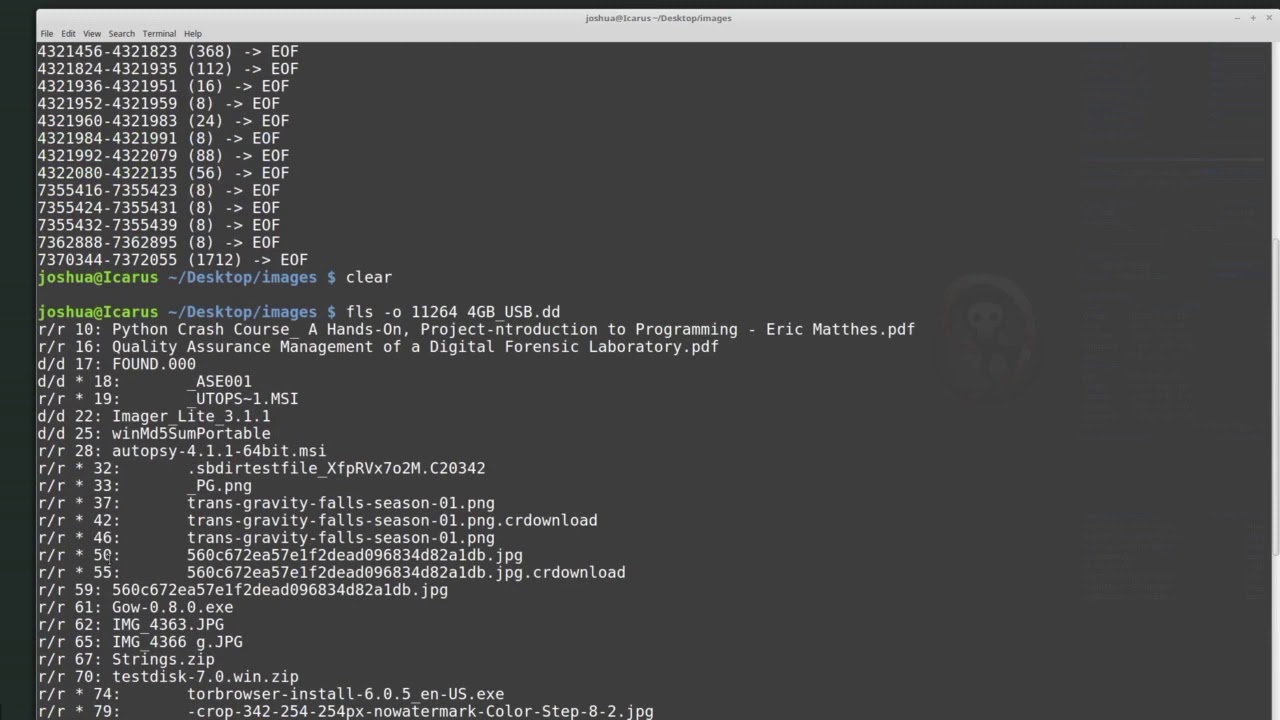The image size is (1280, 720).
Task: Click the IMG_4363.JPG entry
Action: point(131,625)
